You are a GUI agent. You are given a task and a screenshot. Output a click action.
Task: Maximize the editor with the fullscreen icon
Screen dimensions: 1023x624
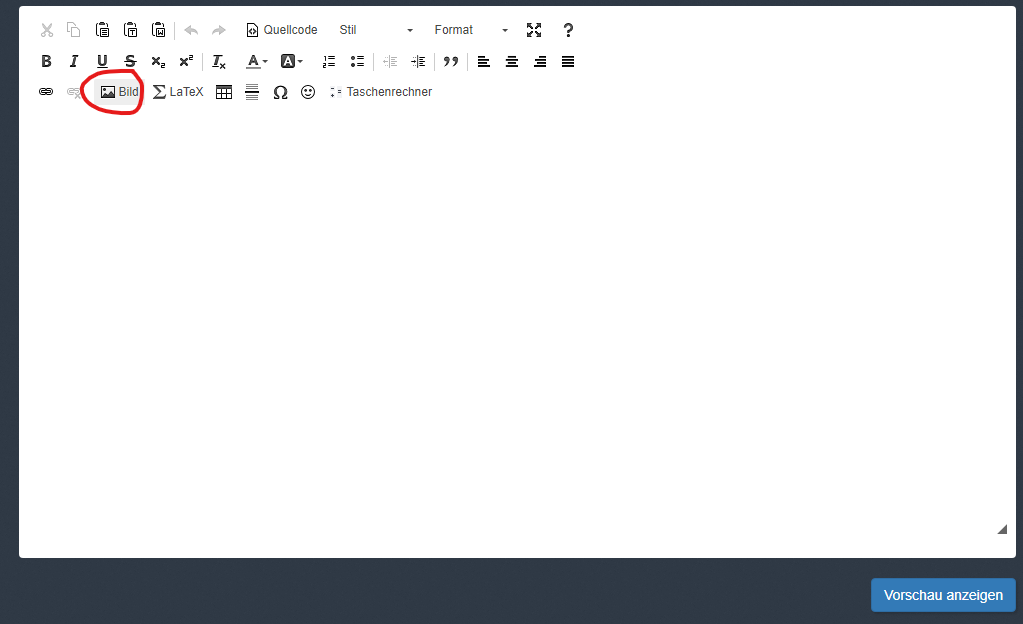534,30
